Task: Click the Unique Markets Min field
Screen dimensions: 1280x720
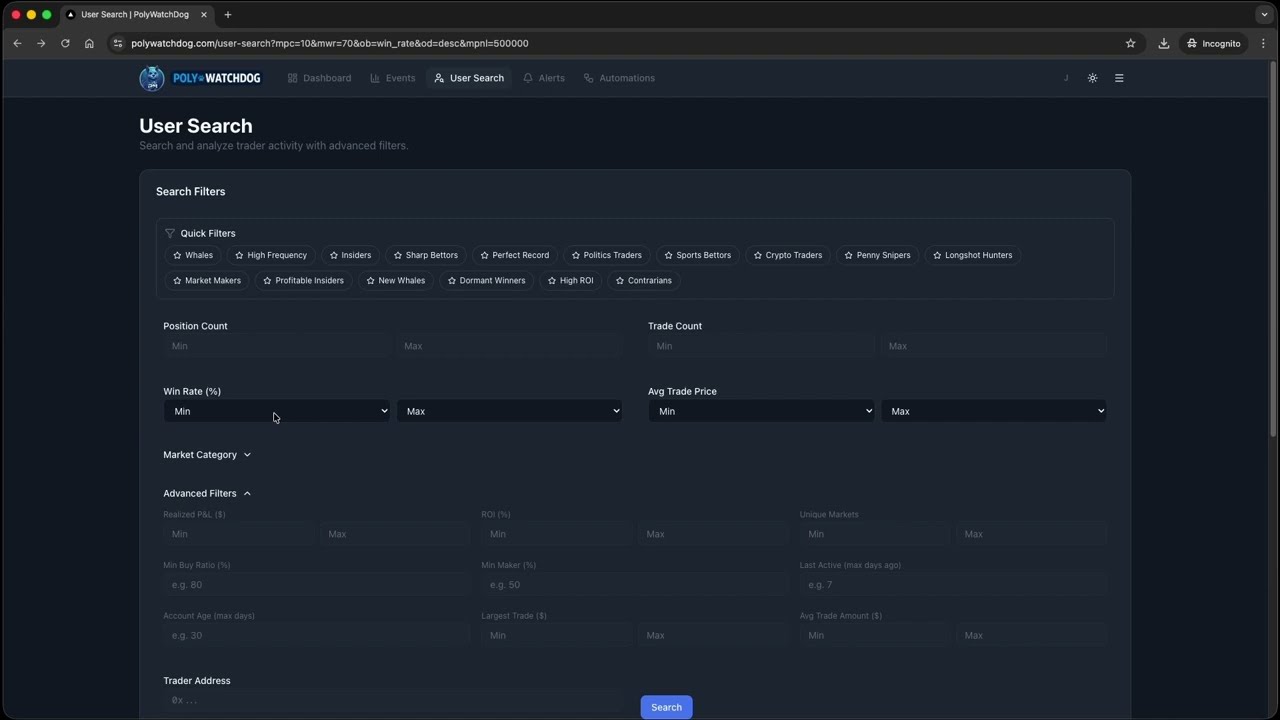Action: pos(874,534)
